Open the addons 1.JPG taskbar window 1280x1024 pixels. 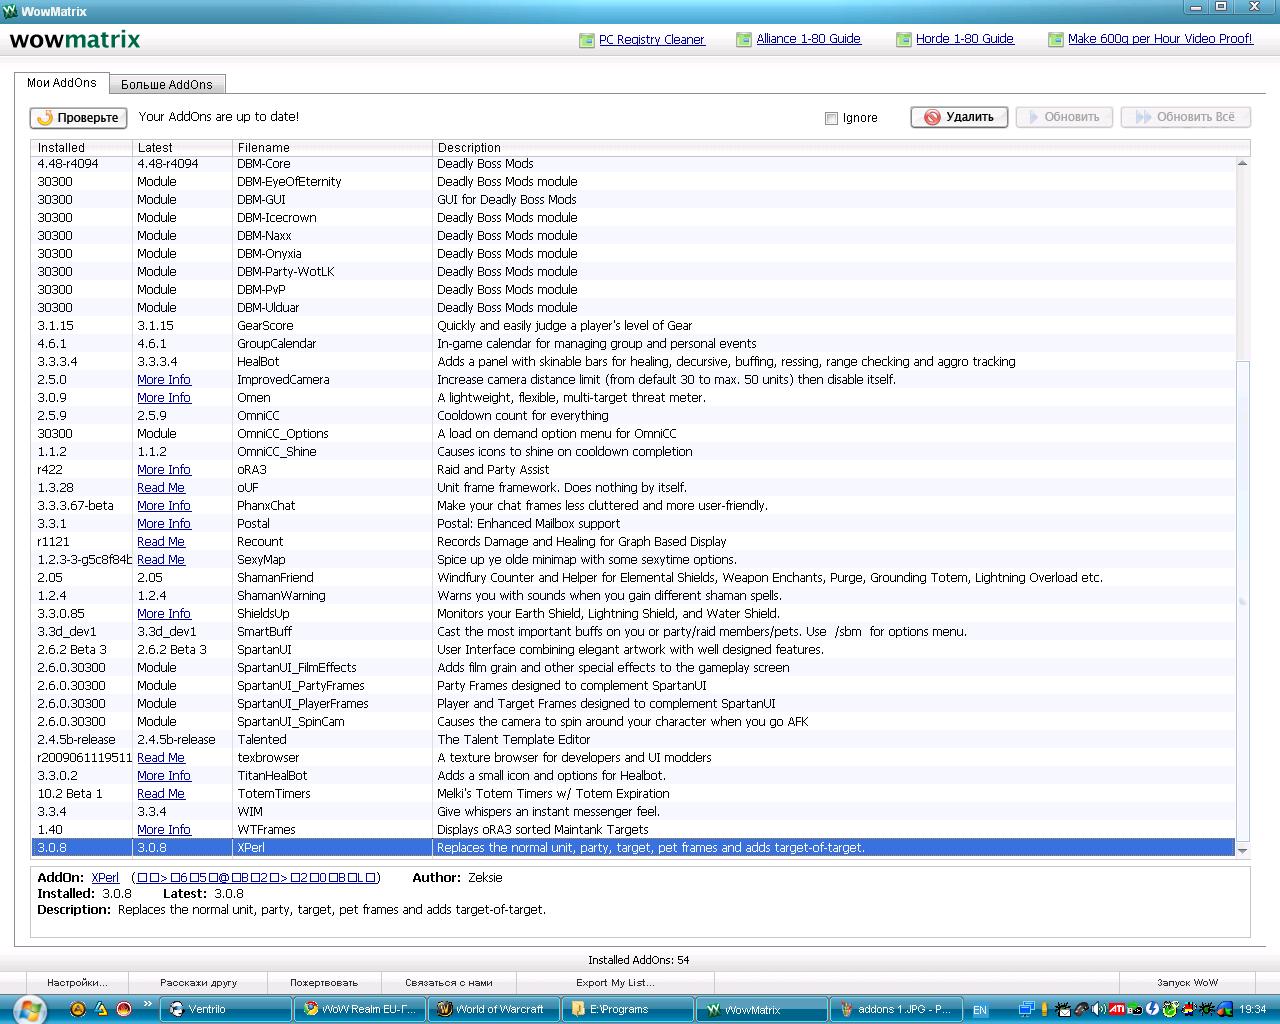click(x=896, y=1009)
